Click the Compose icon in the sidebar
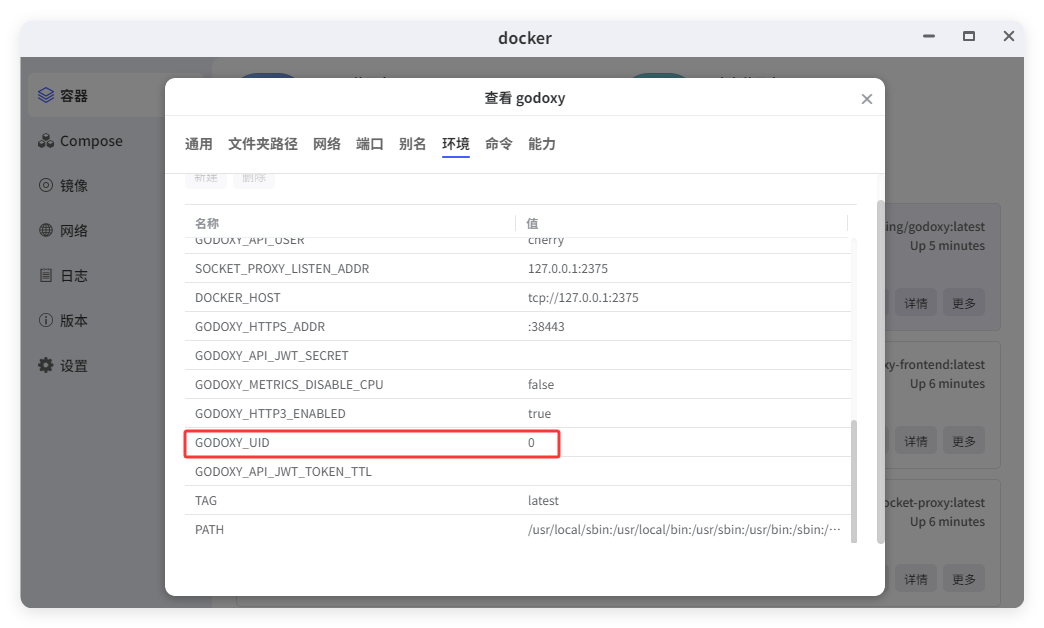1044x628 pixels. tap(46, 140)
